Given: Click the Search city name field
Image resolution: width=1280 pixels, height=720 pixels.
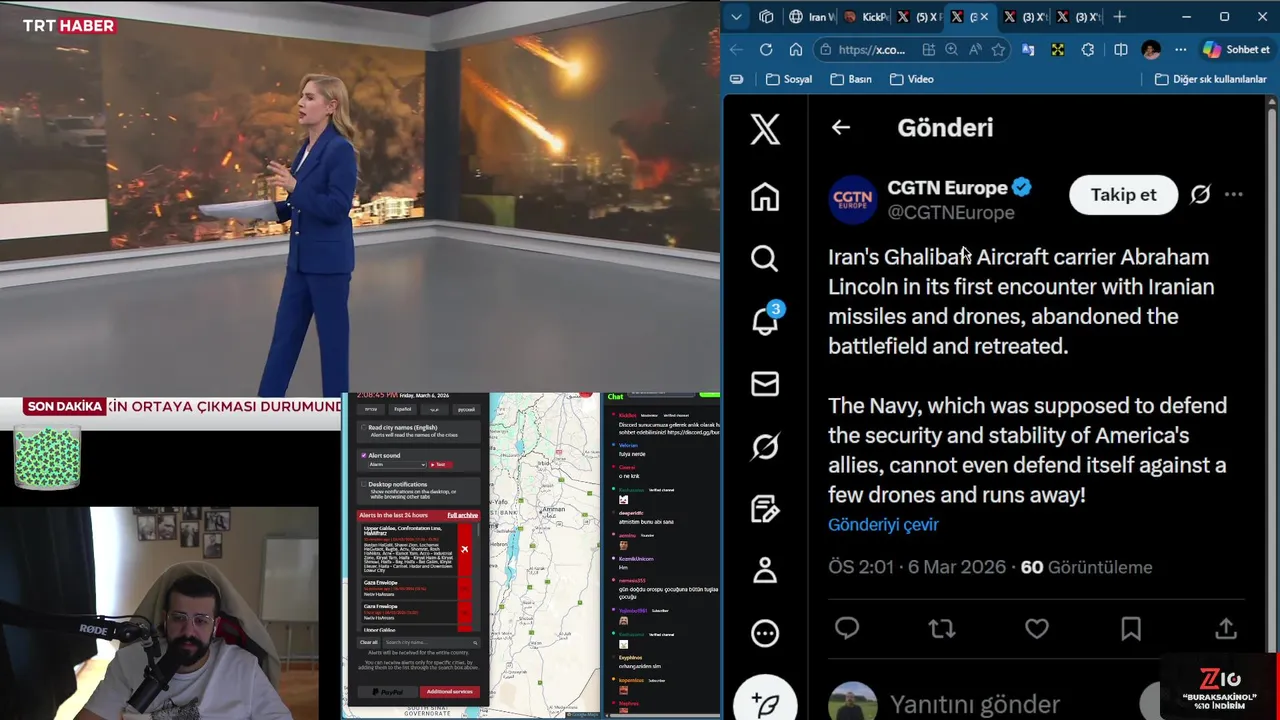Looking at the screenshot, I should [431, 642].
